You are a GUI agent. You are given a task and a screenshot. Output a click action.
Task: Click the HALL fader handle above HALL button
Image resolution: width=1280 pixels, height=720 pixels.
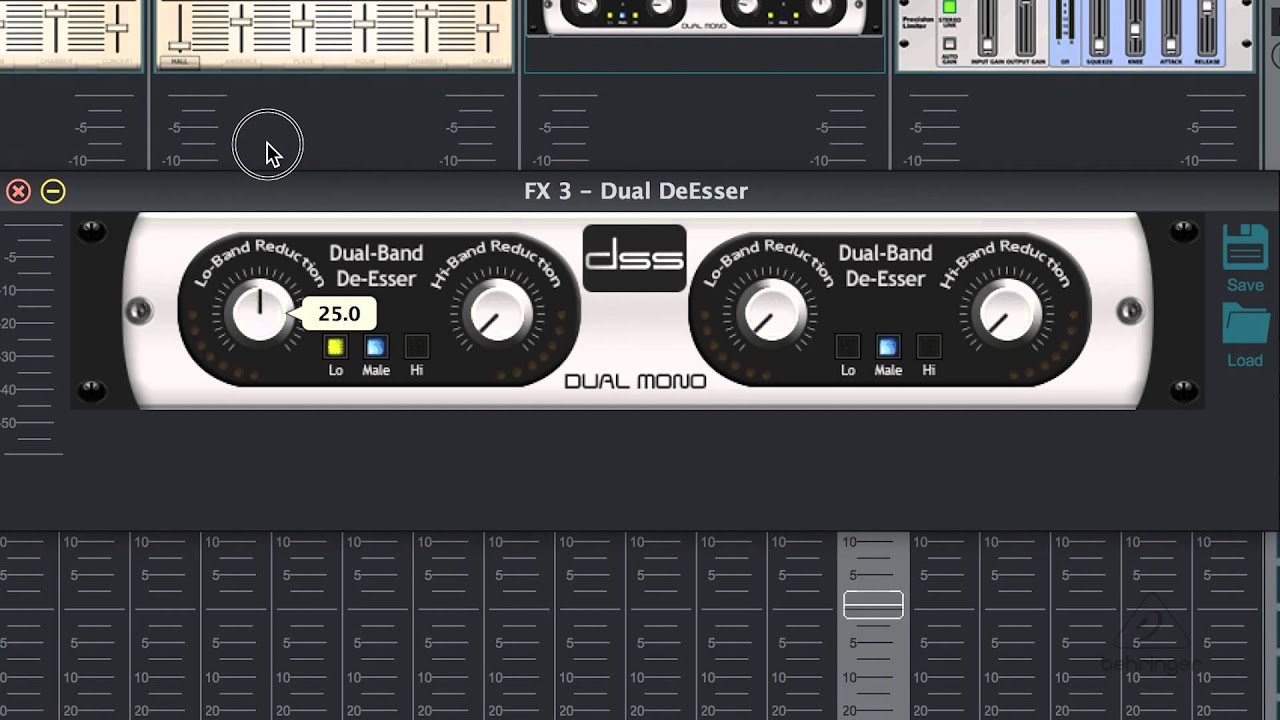tap(179, 46)
